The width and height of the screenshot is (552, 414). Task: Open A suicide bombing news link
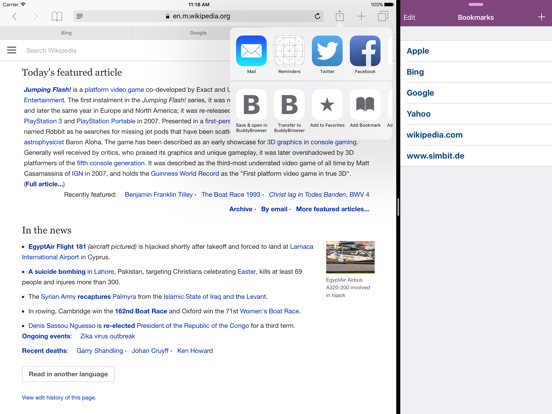pyautogui.click(x=57, y=271)
